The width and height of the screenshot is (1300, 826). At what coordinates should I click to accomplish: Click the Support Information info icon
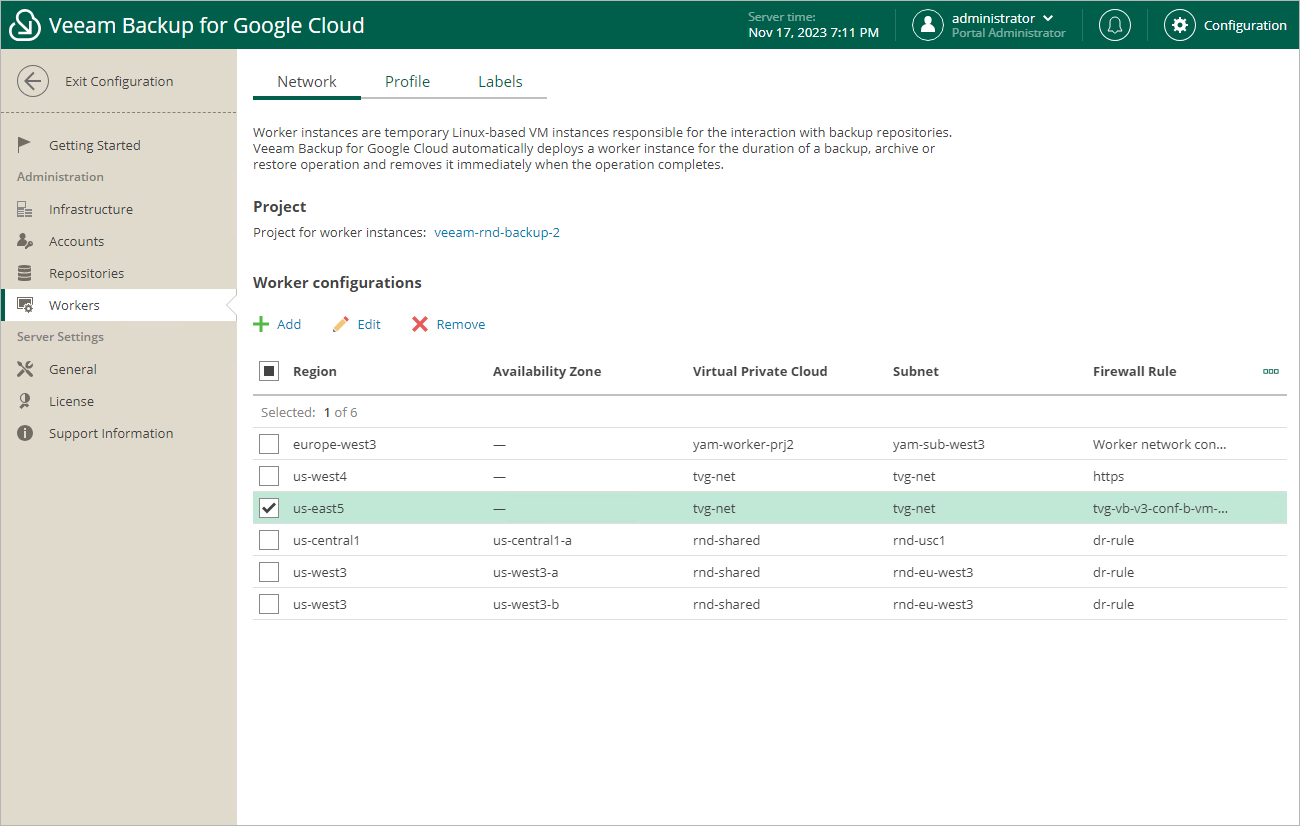25,433
